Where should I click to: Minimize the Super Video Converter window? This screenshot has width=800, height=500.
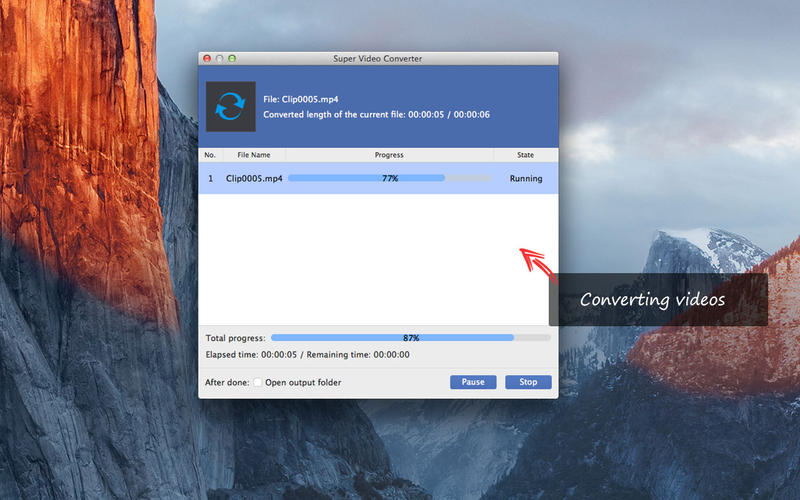tap(219, 59)
